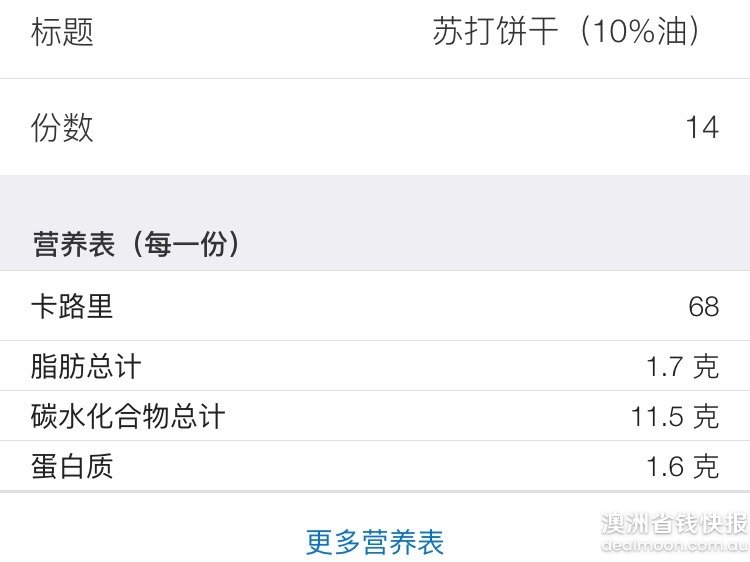Click the 澳洲省钱快报 watermark logo
750x562 pixels.
pos(674,524)
